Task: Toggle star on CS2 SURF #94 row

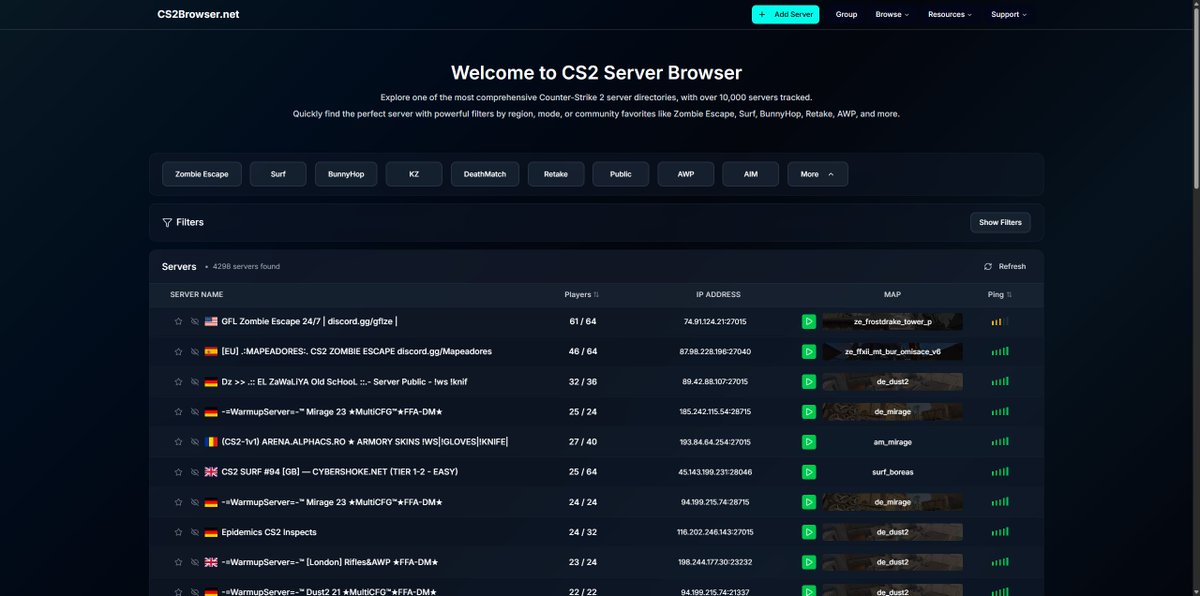Action: coord(178,472)
